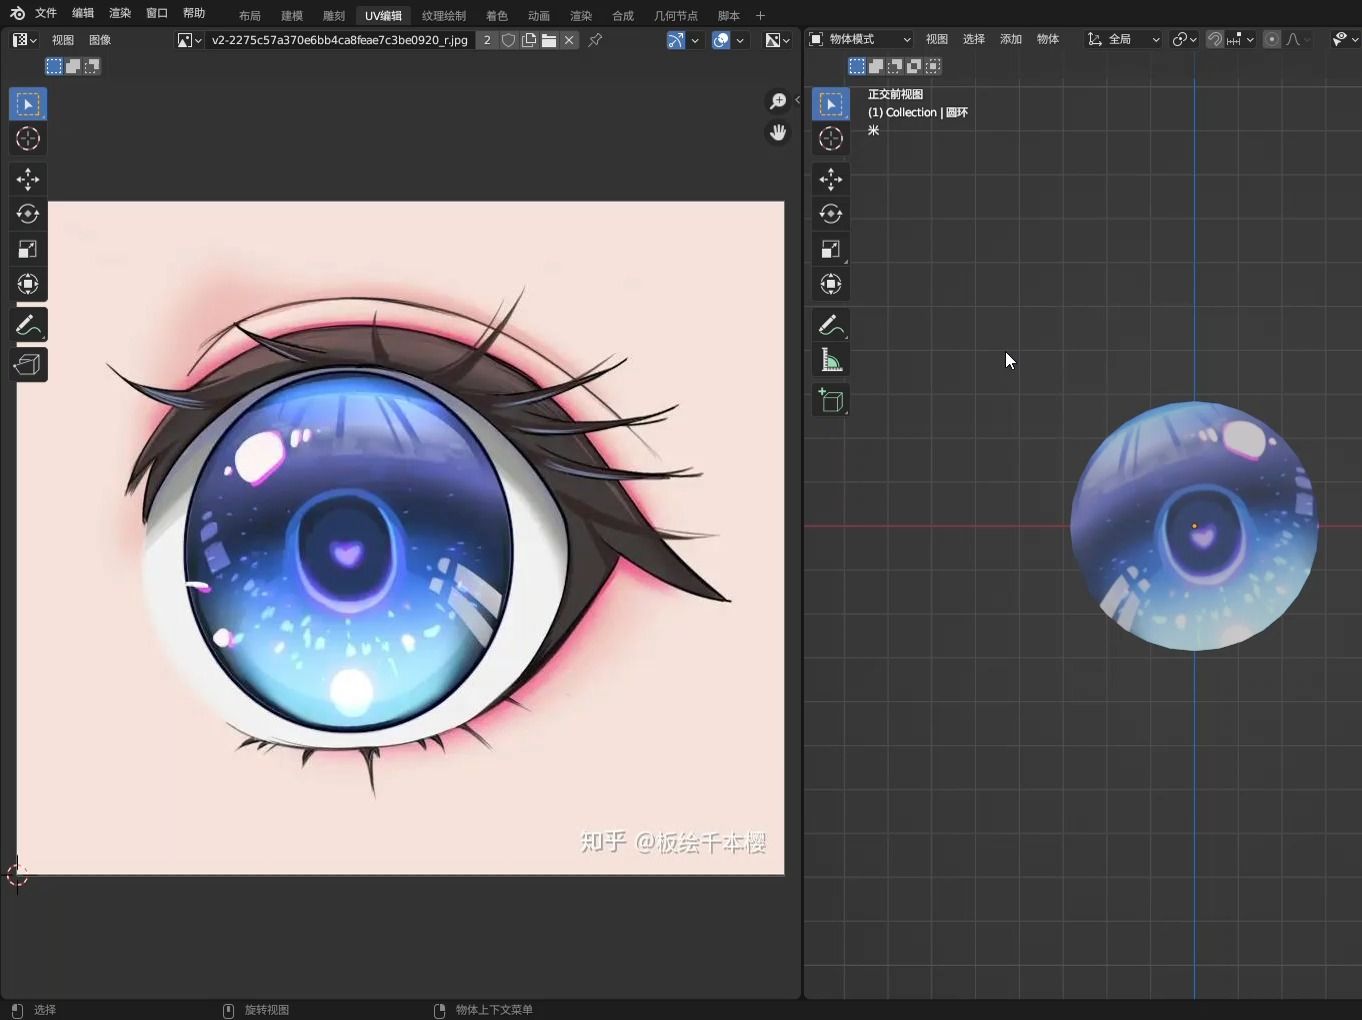Select the 3D Cursor tool in the 3D viewport
The width and height of the screenshot is (1362, 1020).
(830, 139)
